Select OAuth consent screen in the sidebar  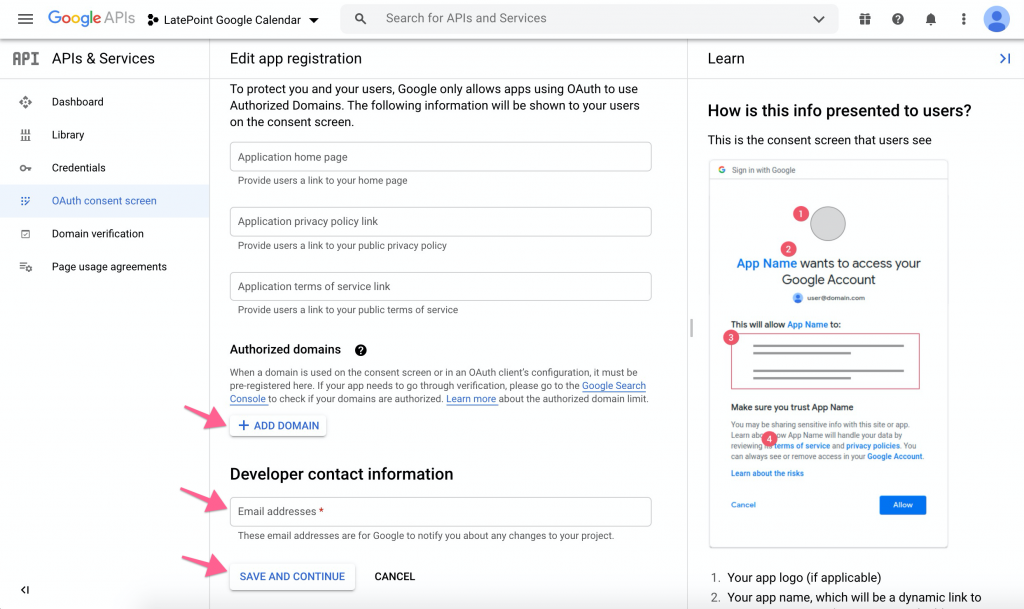(104, 201)
